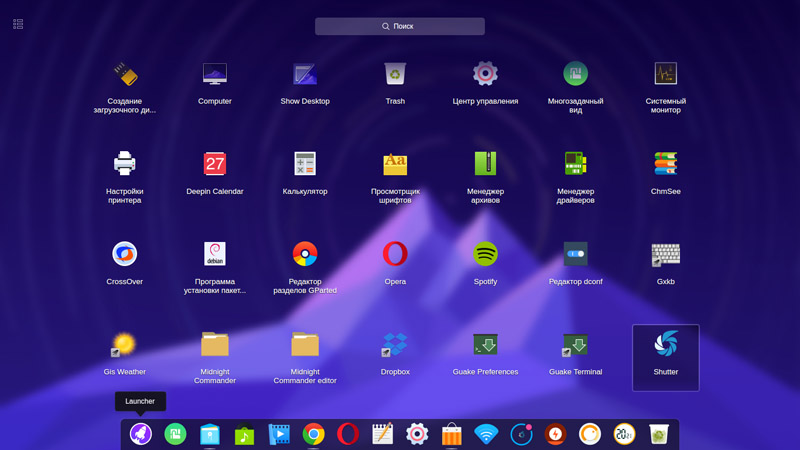Click the Wi-Fi network dock icon
Image resolution: width=800 pixels, height=450 pixels.
(x=486, y=434)
